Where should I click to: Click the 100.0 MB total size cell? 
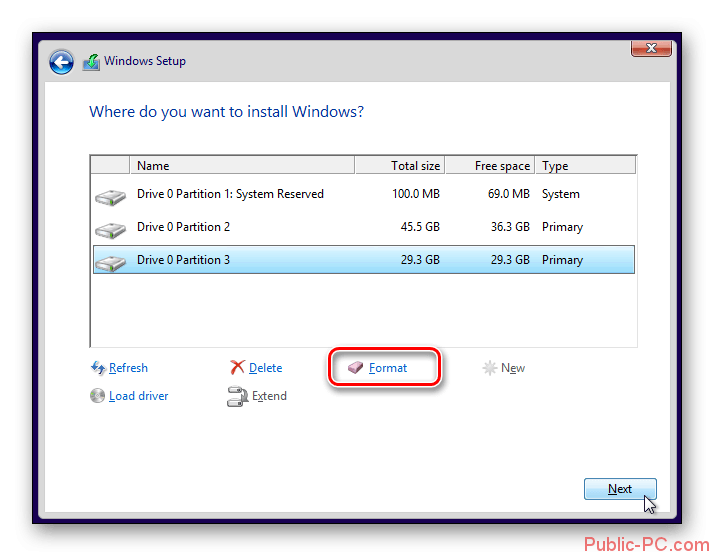[x=416, y=194]
